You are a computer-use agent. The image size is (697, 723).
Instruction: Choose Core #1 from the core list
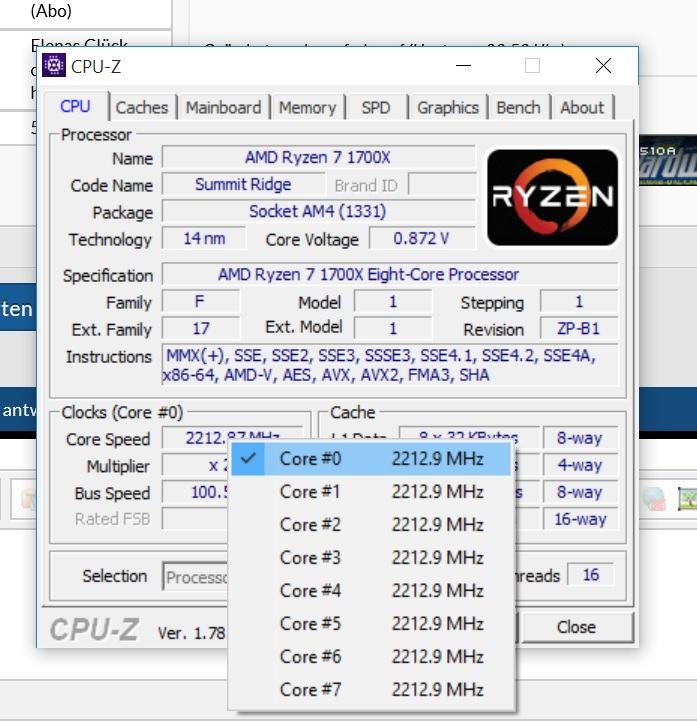tap(371, 492)
